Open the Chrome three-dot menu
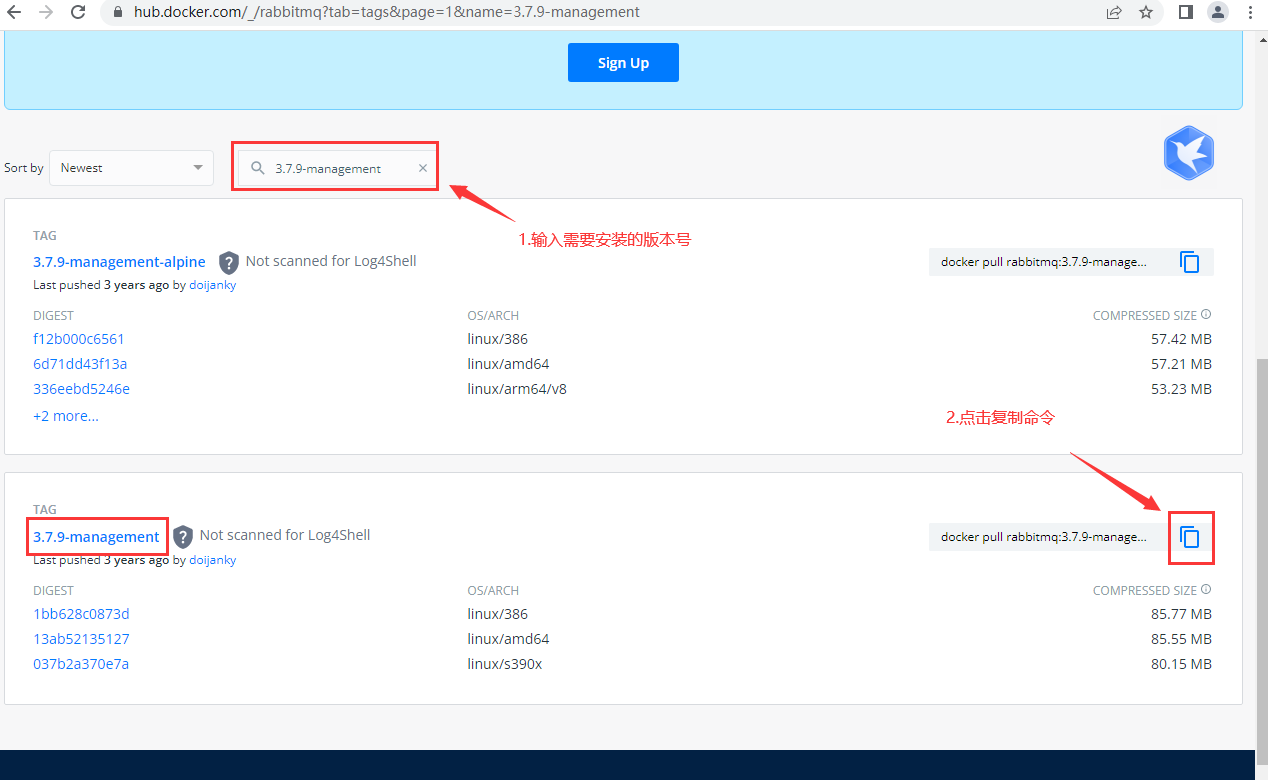The height and width of the screenshot is (780, 1268). click(1250, 13)
